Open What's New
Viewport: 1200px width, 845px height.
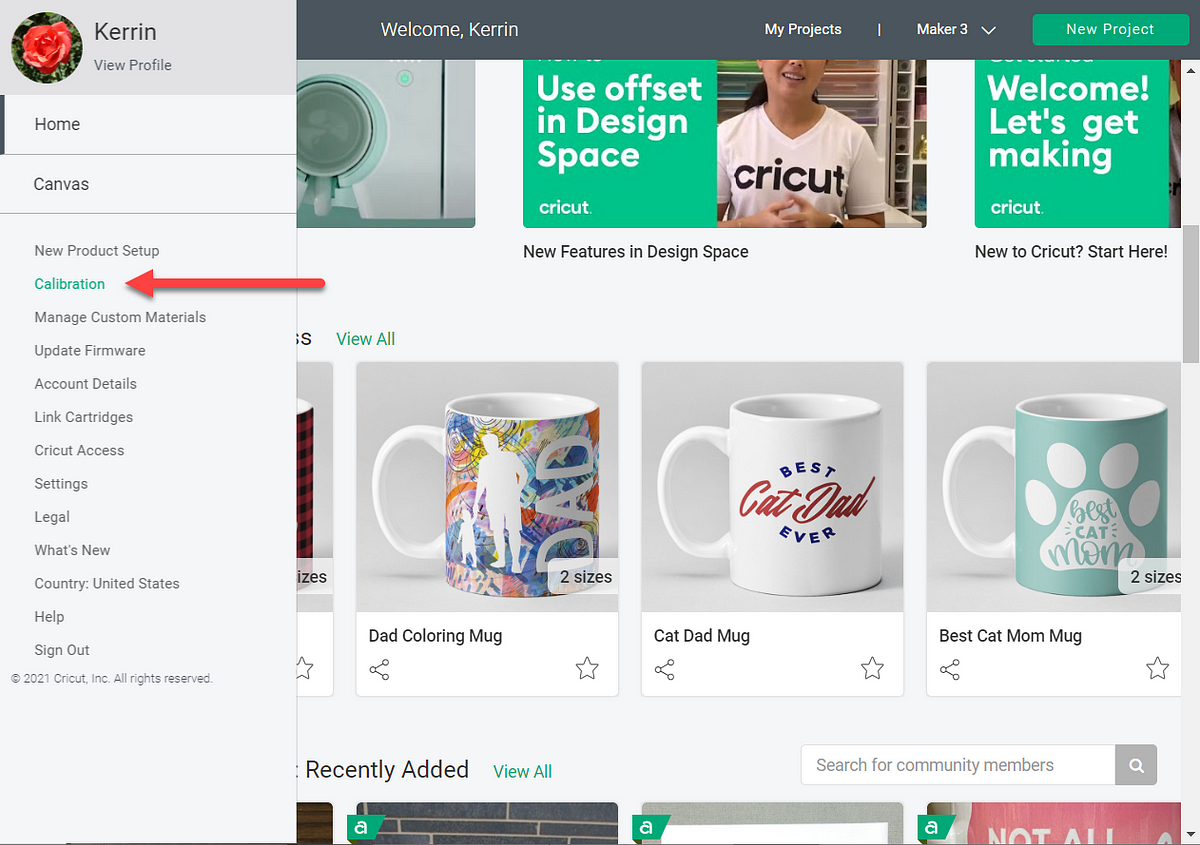(x=72, y=550)
